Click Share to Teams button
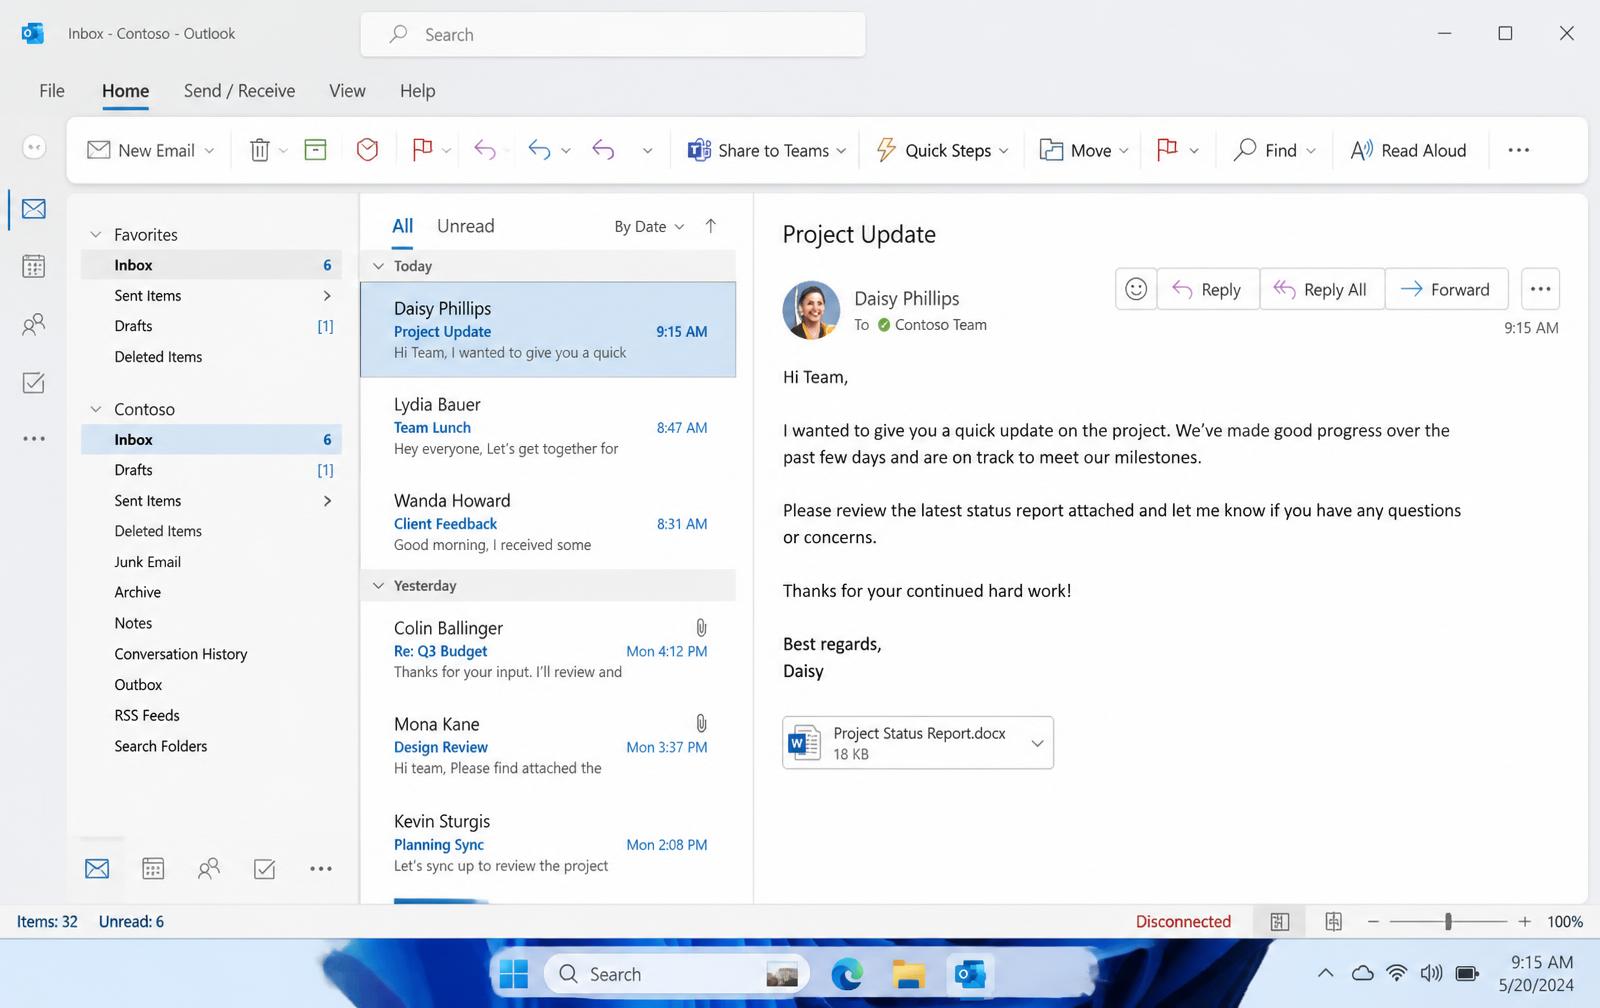The width and height of the screenshot is (1600, 1008). 766,150
